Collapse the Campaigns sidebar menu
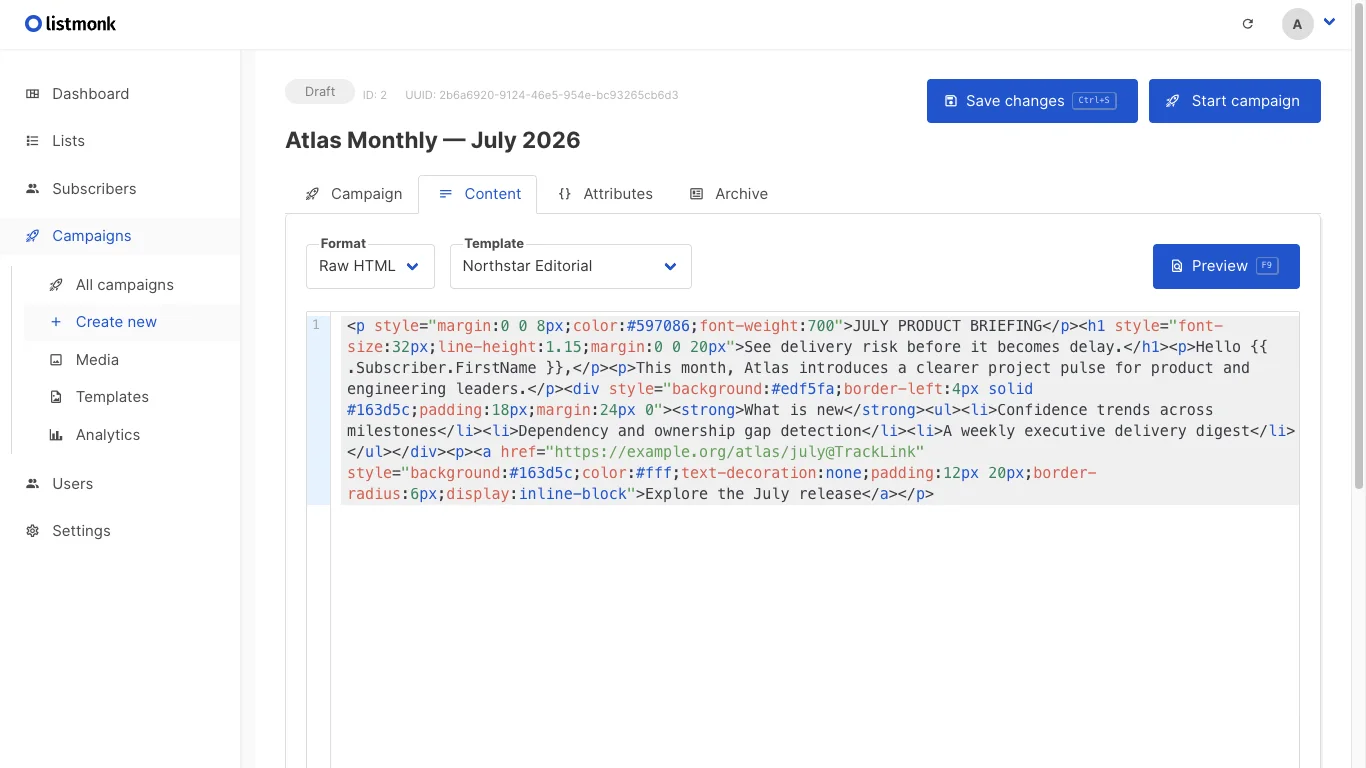Image resolution: width=1366 pixels, height=768 pixels. click(x=120, y=236)
